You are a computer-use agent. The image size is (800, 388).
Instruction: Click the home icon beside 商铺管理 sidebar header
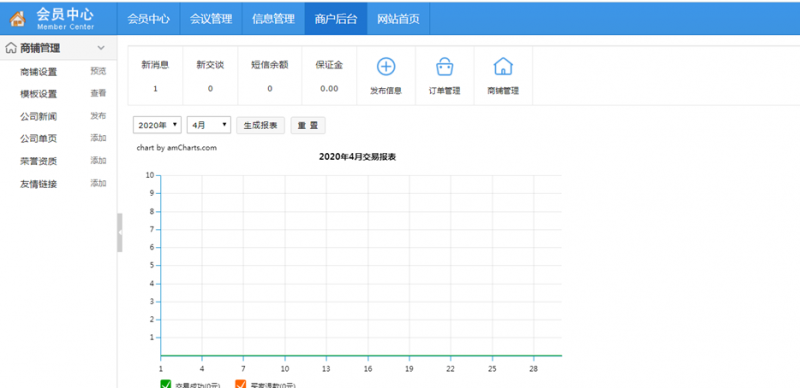11,48
